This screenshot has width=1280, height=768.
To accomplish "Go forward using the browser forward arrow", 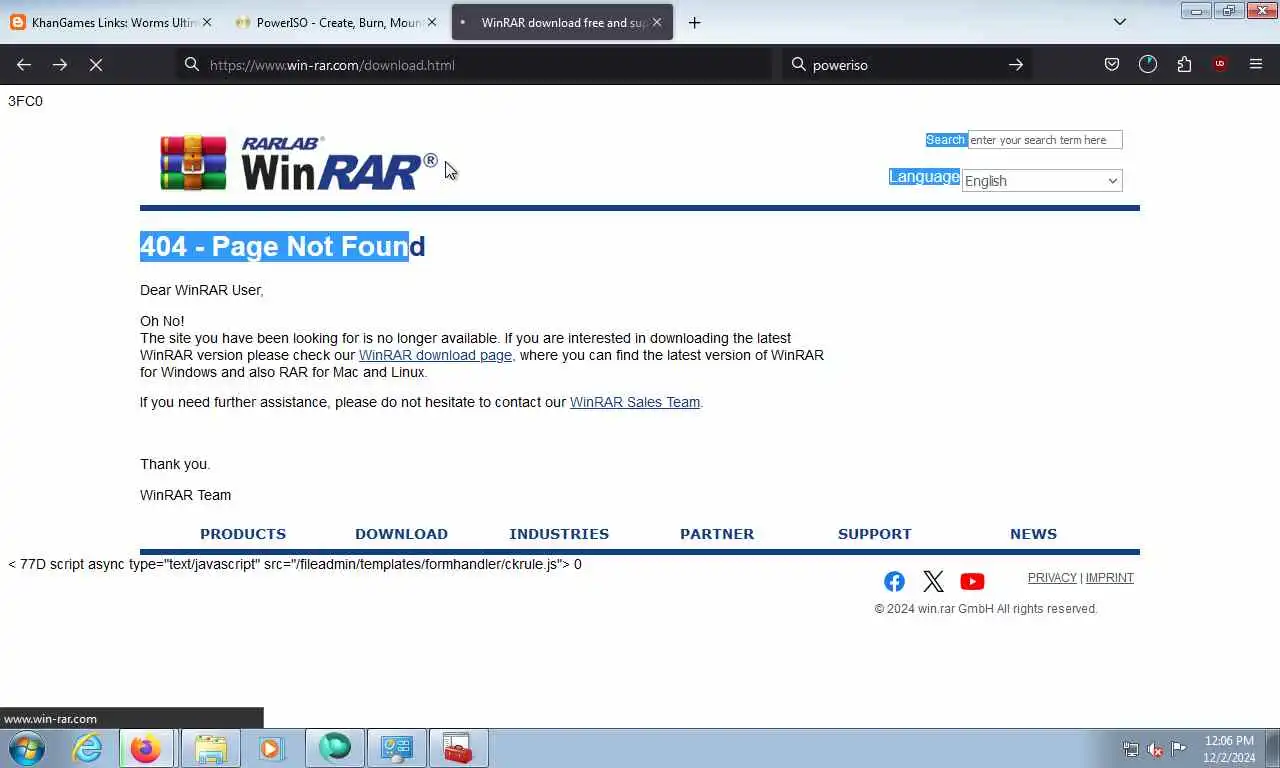I will coord(60,64).
